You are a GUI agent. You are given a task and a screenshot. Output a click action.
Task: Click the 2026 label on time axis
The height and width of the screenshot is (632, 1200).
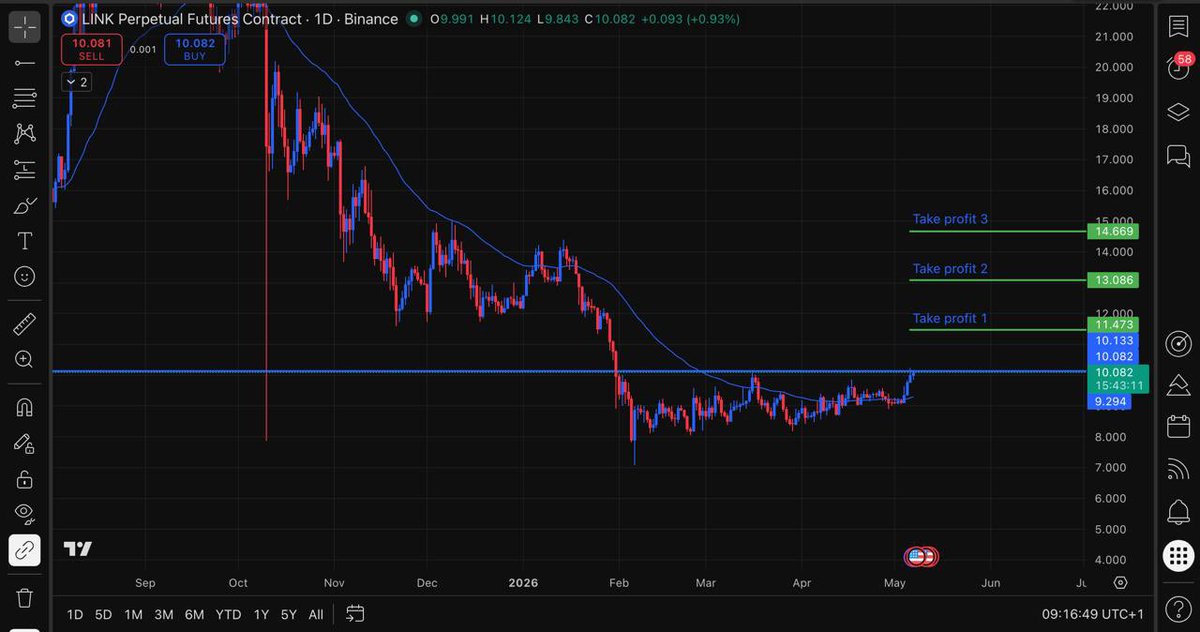524,582
